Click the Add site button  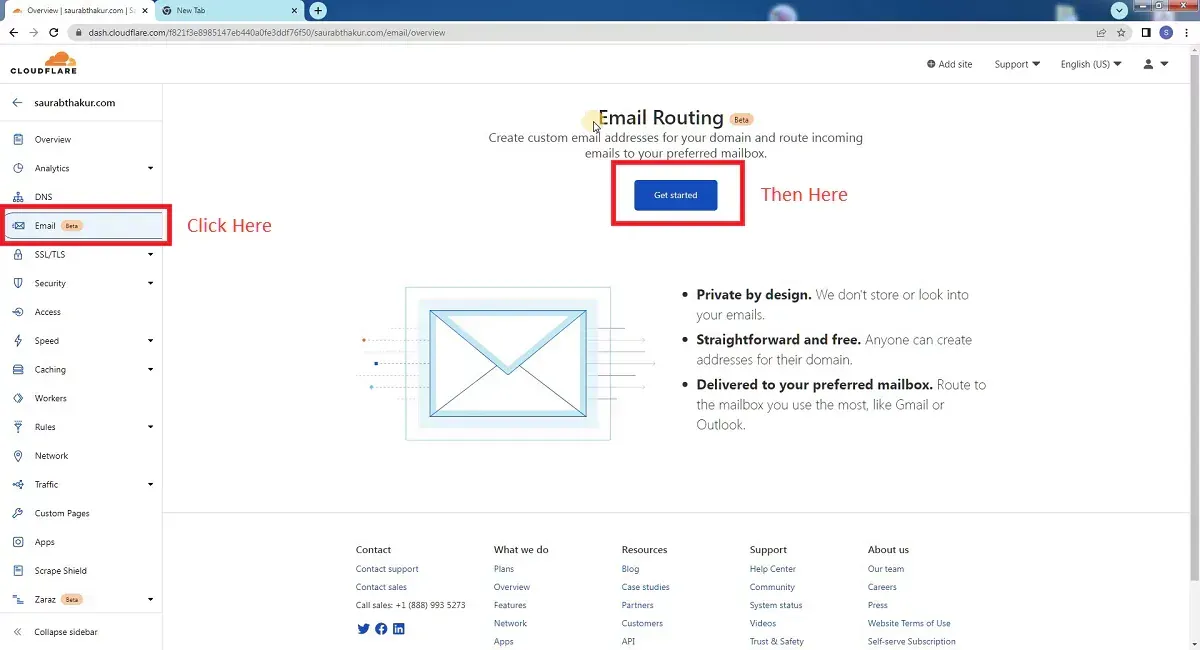point(949,64)
